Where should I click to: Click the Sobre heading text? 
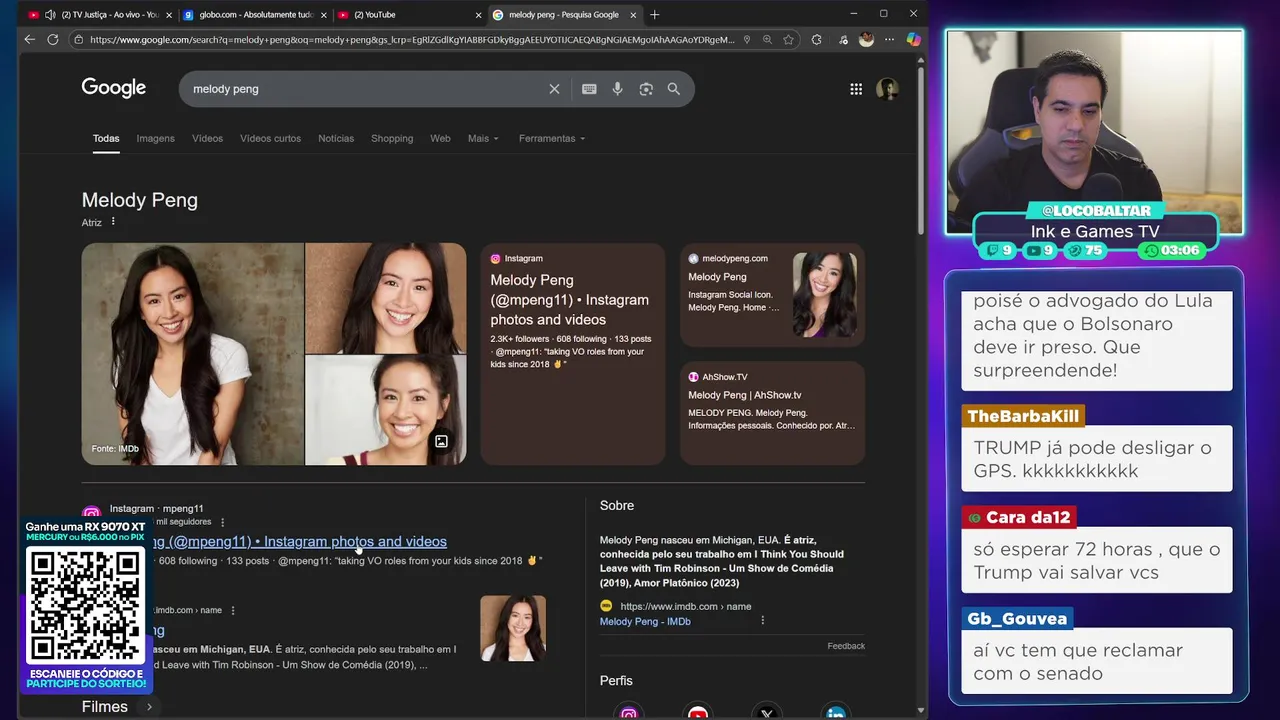point(617,506)
